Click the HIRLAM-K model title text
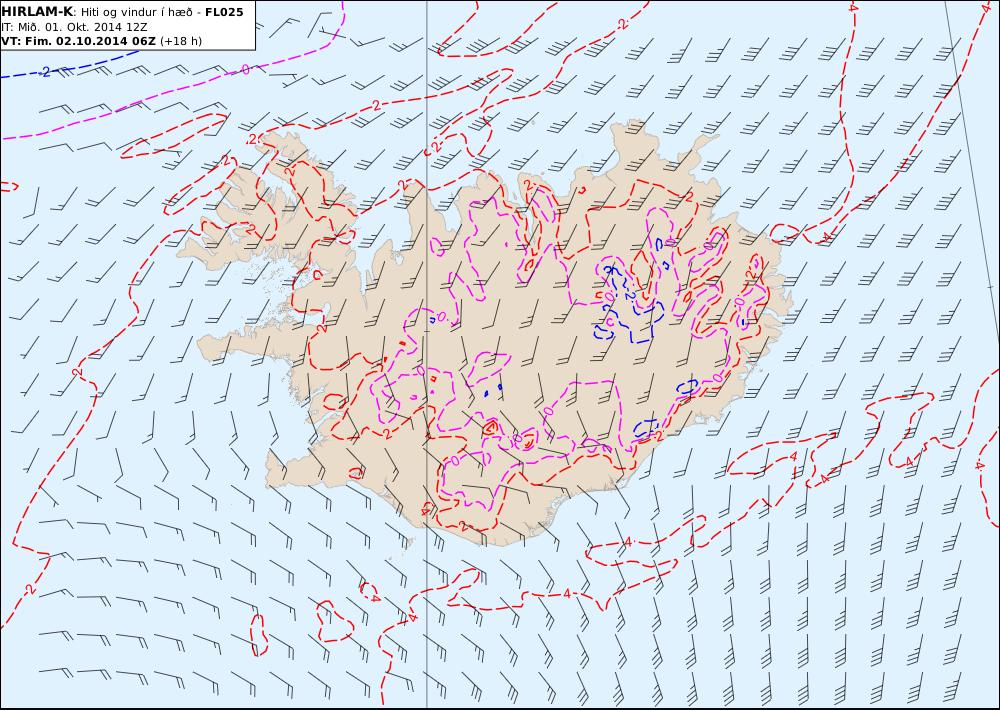Screen dimensions: 1000x710 point(37,12)
